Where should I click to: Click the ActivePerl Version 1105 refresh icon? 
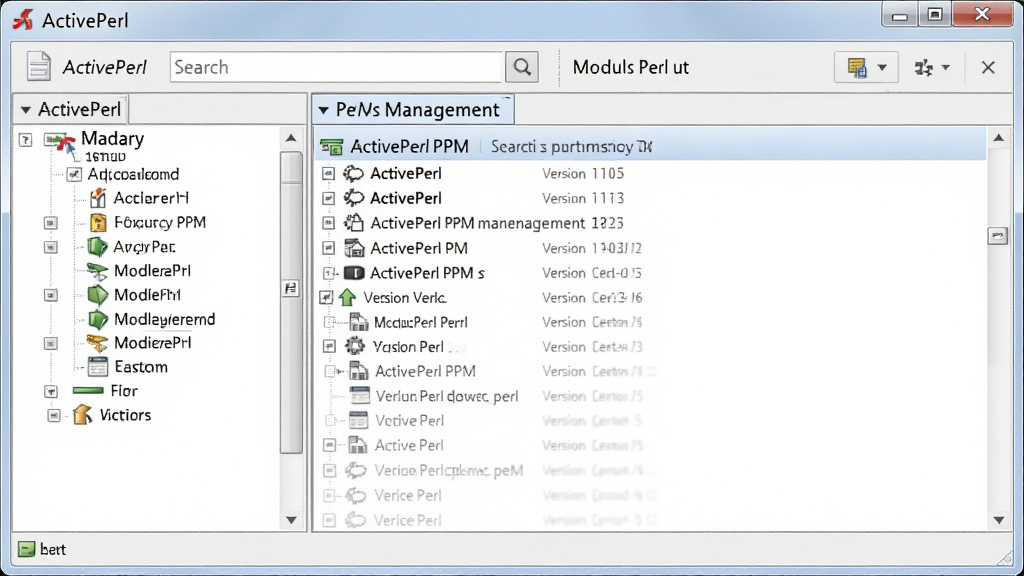pyautogui.click(x=354, y=174)
